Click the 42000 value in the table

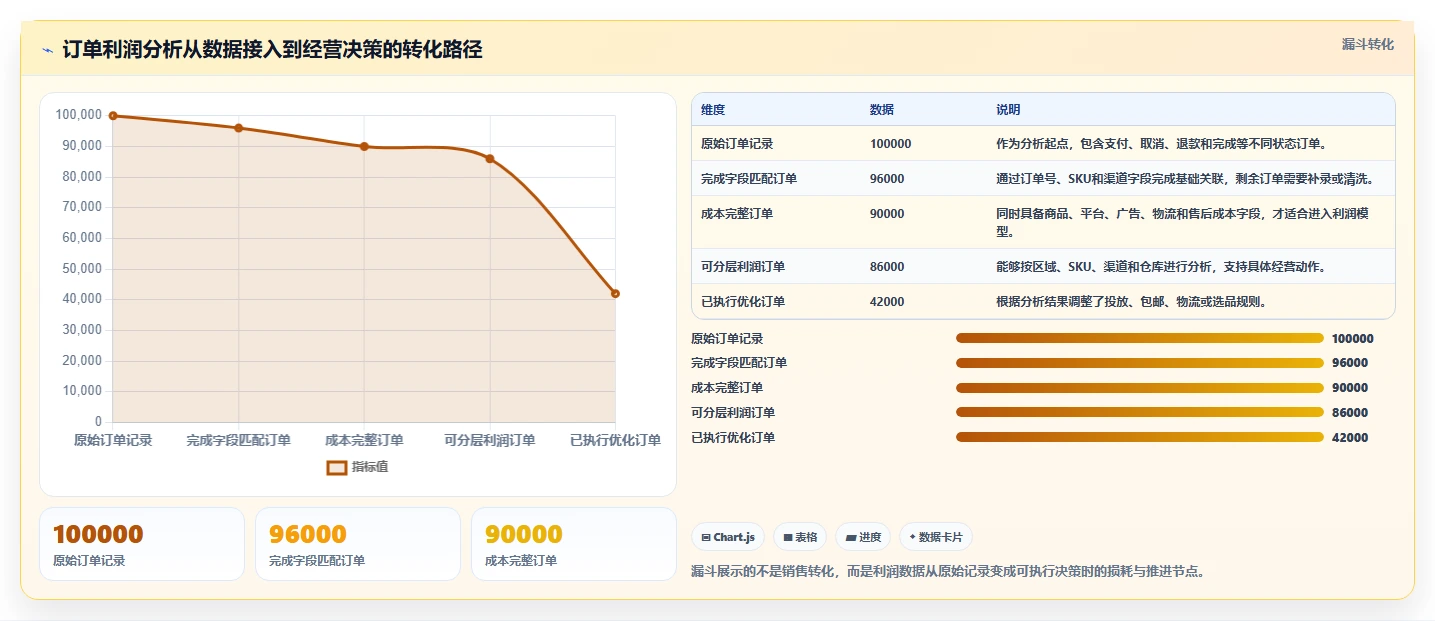point(887,302)
